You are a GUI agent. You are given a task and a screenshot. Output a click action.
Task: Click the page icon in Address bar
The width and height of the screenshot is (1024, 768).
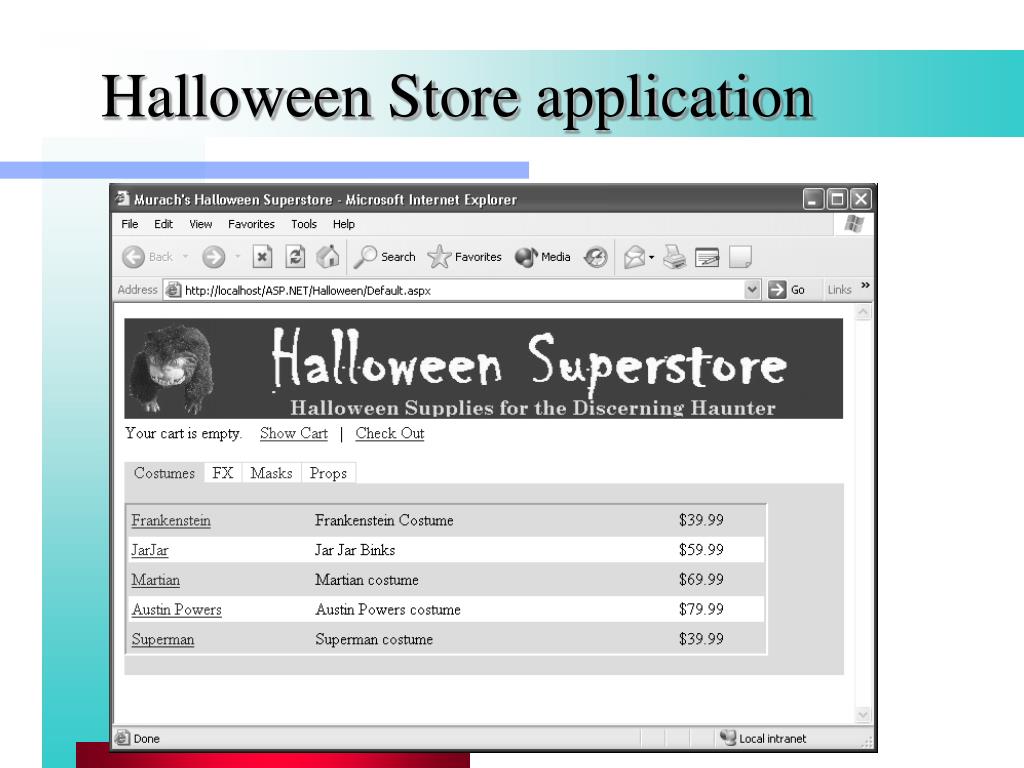point(173,290)
